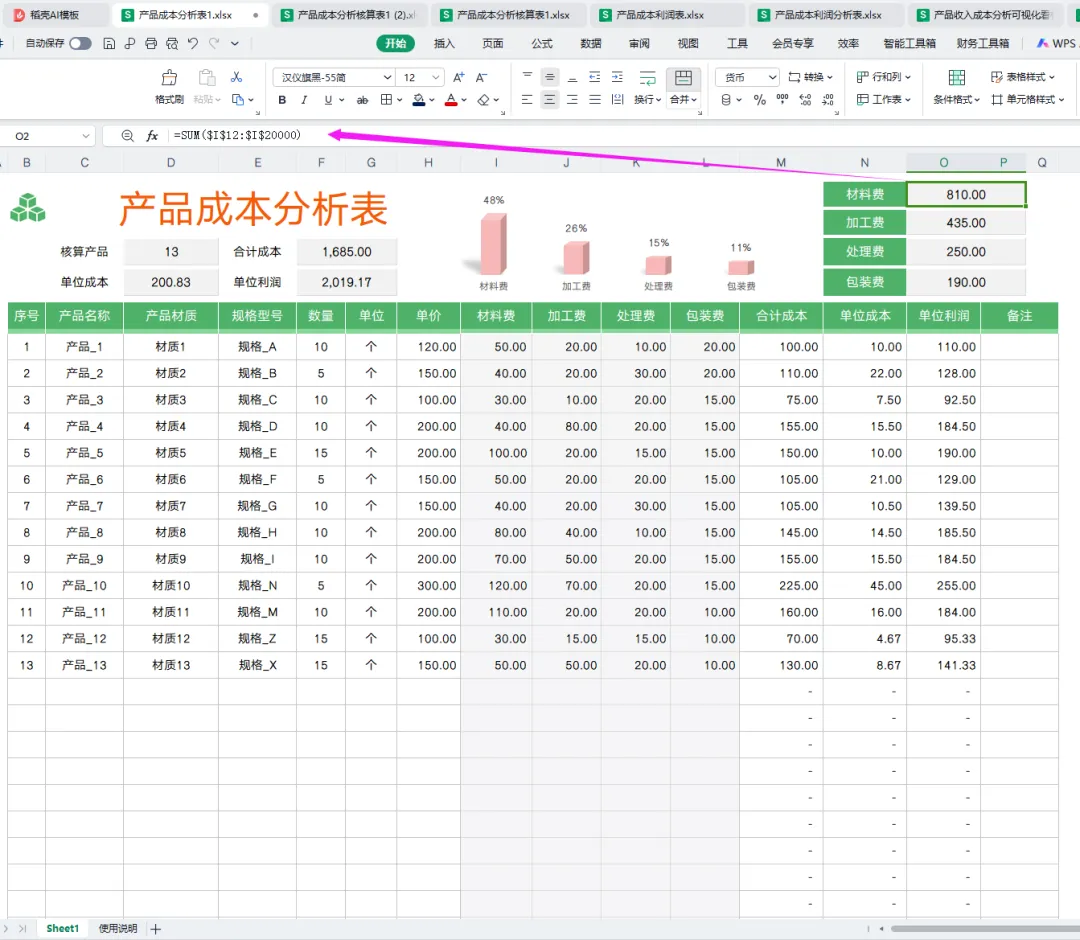This screenshot has width=1080, height=940.
Task: Undo the last action
Action: point(193,43)
